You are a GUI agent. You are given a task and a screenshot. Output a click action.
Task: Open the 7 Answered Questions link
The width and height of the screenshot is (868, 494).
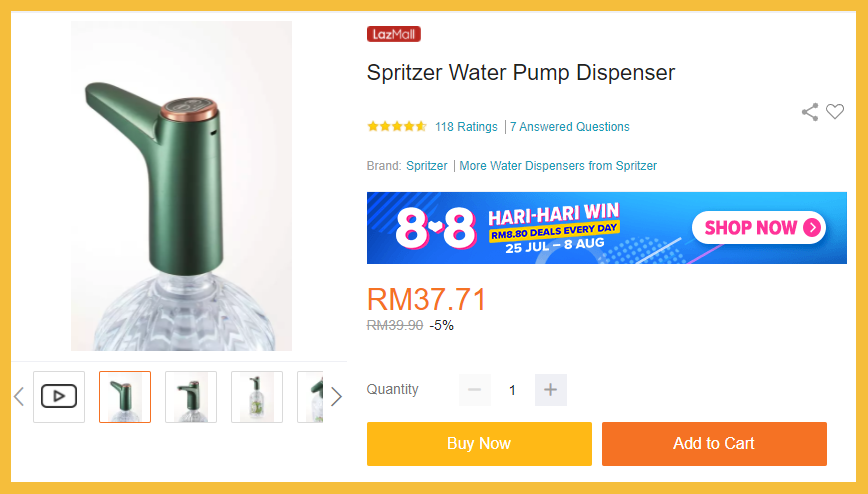coord(570,127)
